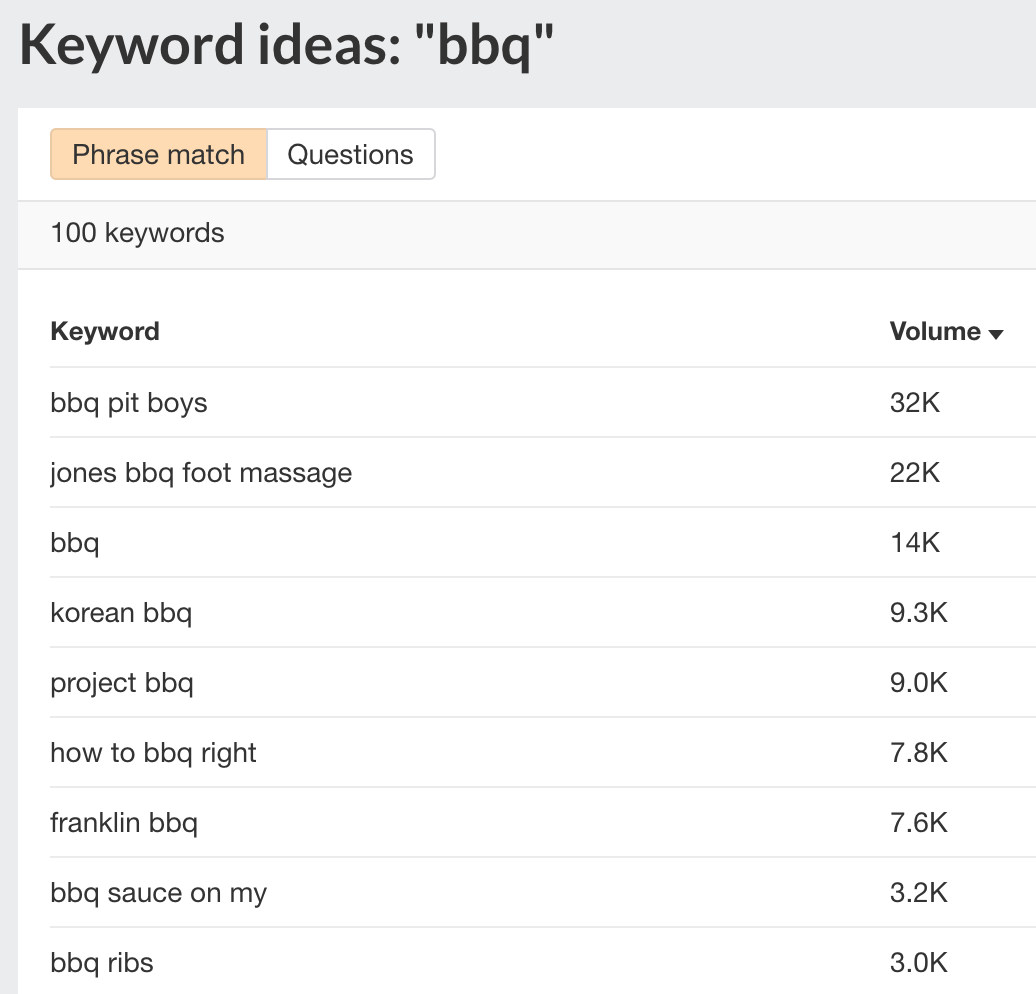This screenshot has width=1036, height=994.
Task: Sort results by the Keyword column
Action: pos(104,331)
